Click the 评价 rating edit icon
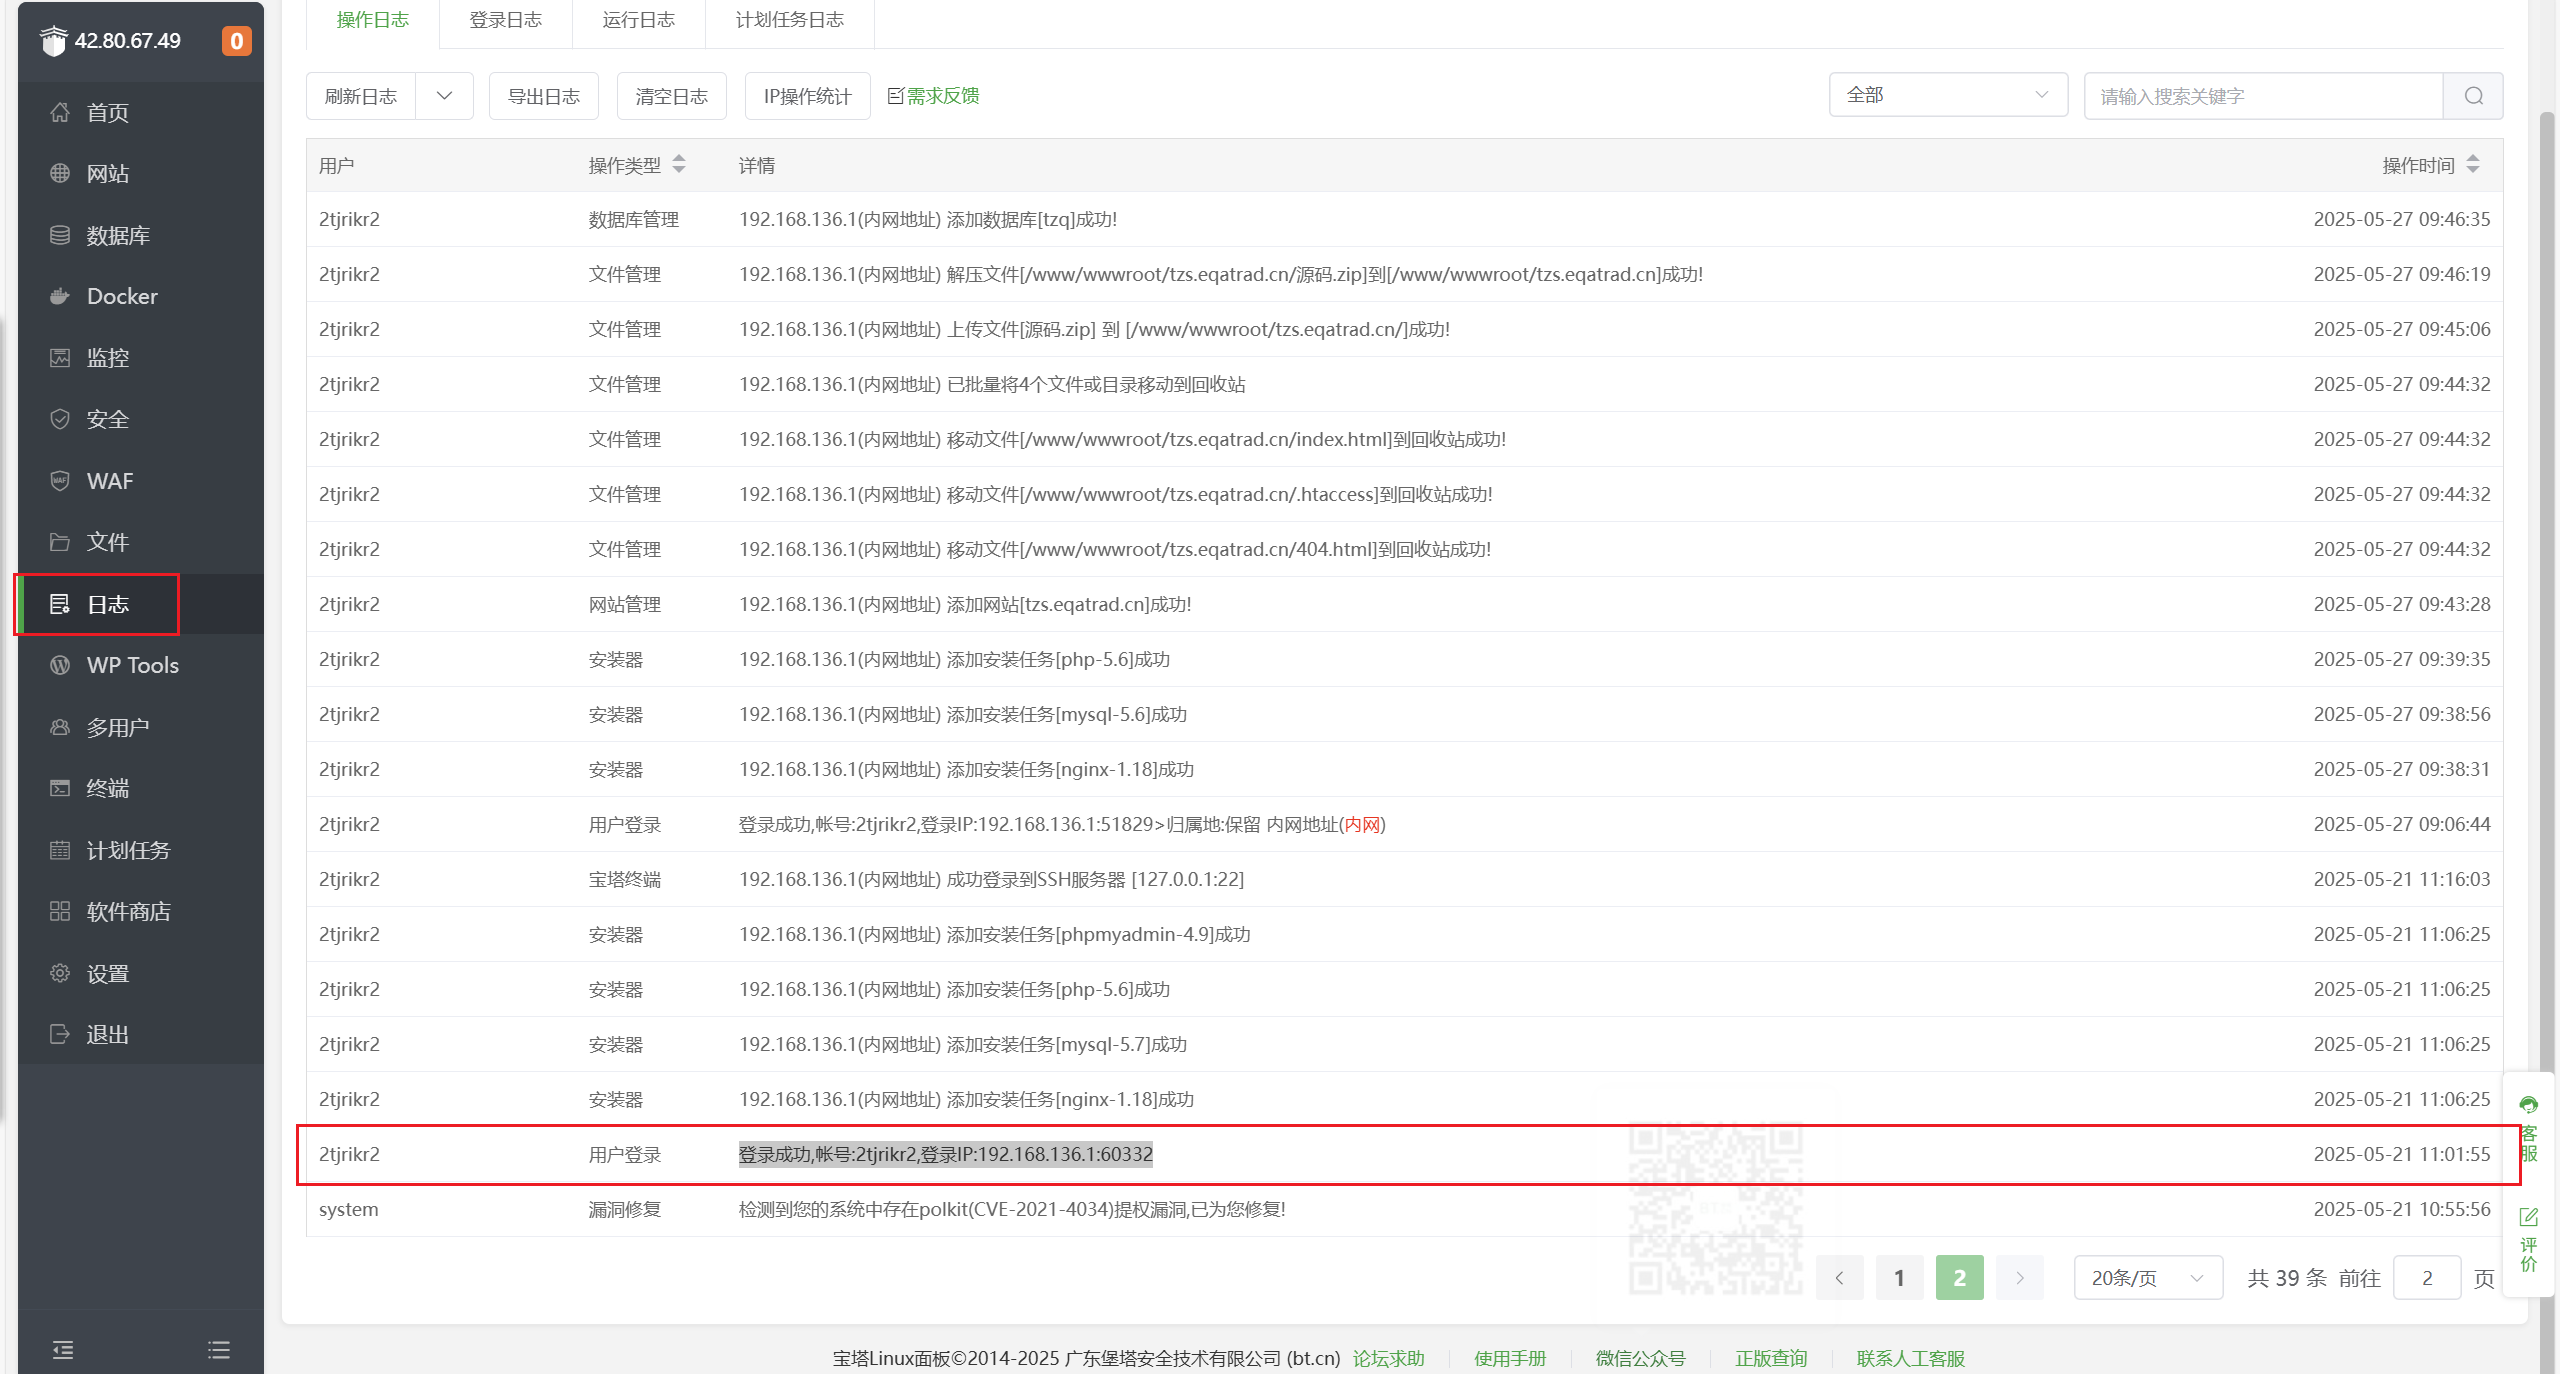 (x=2528, y=1218)
